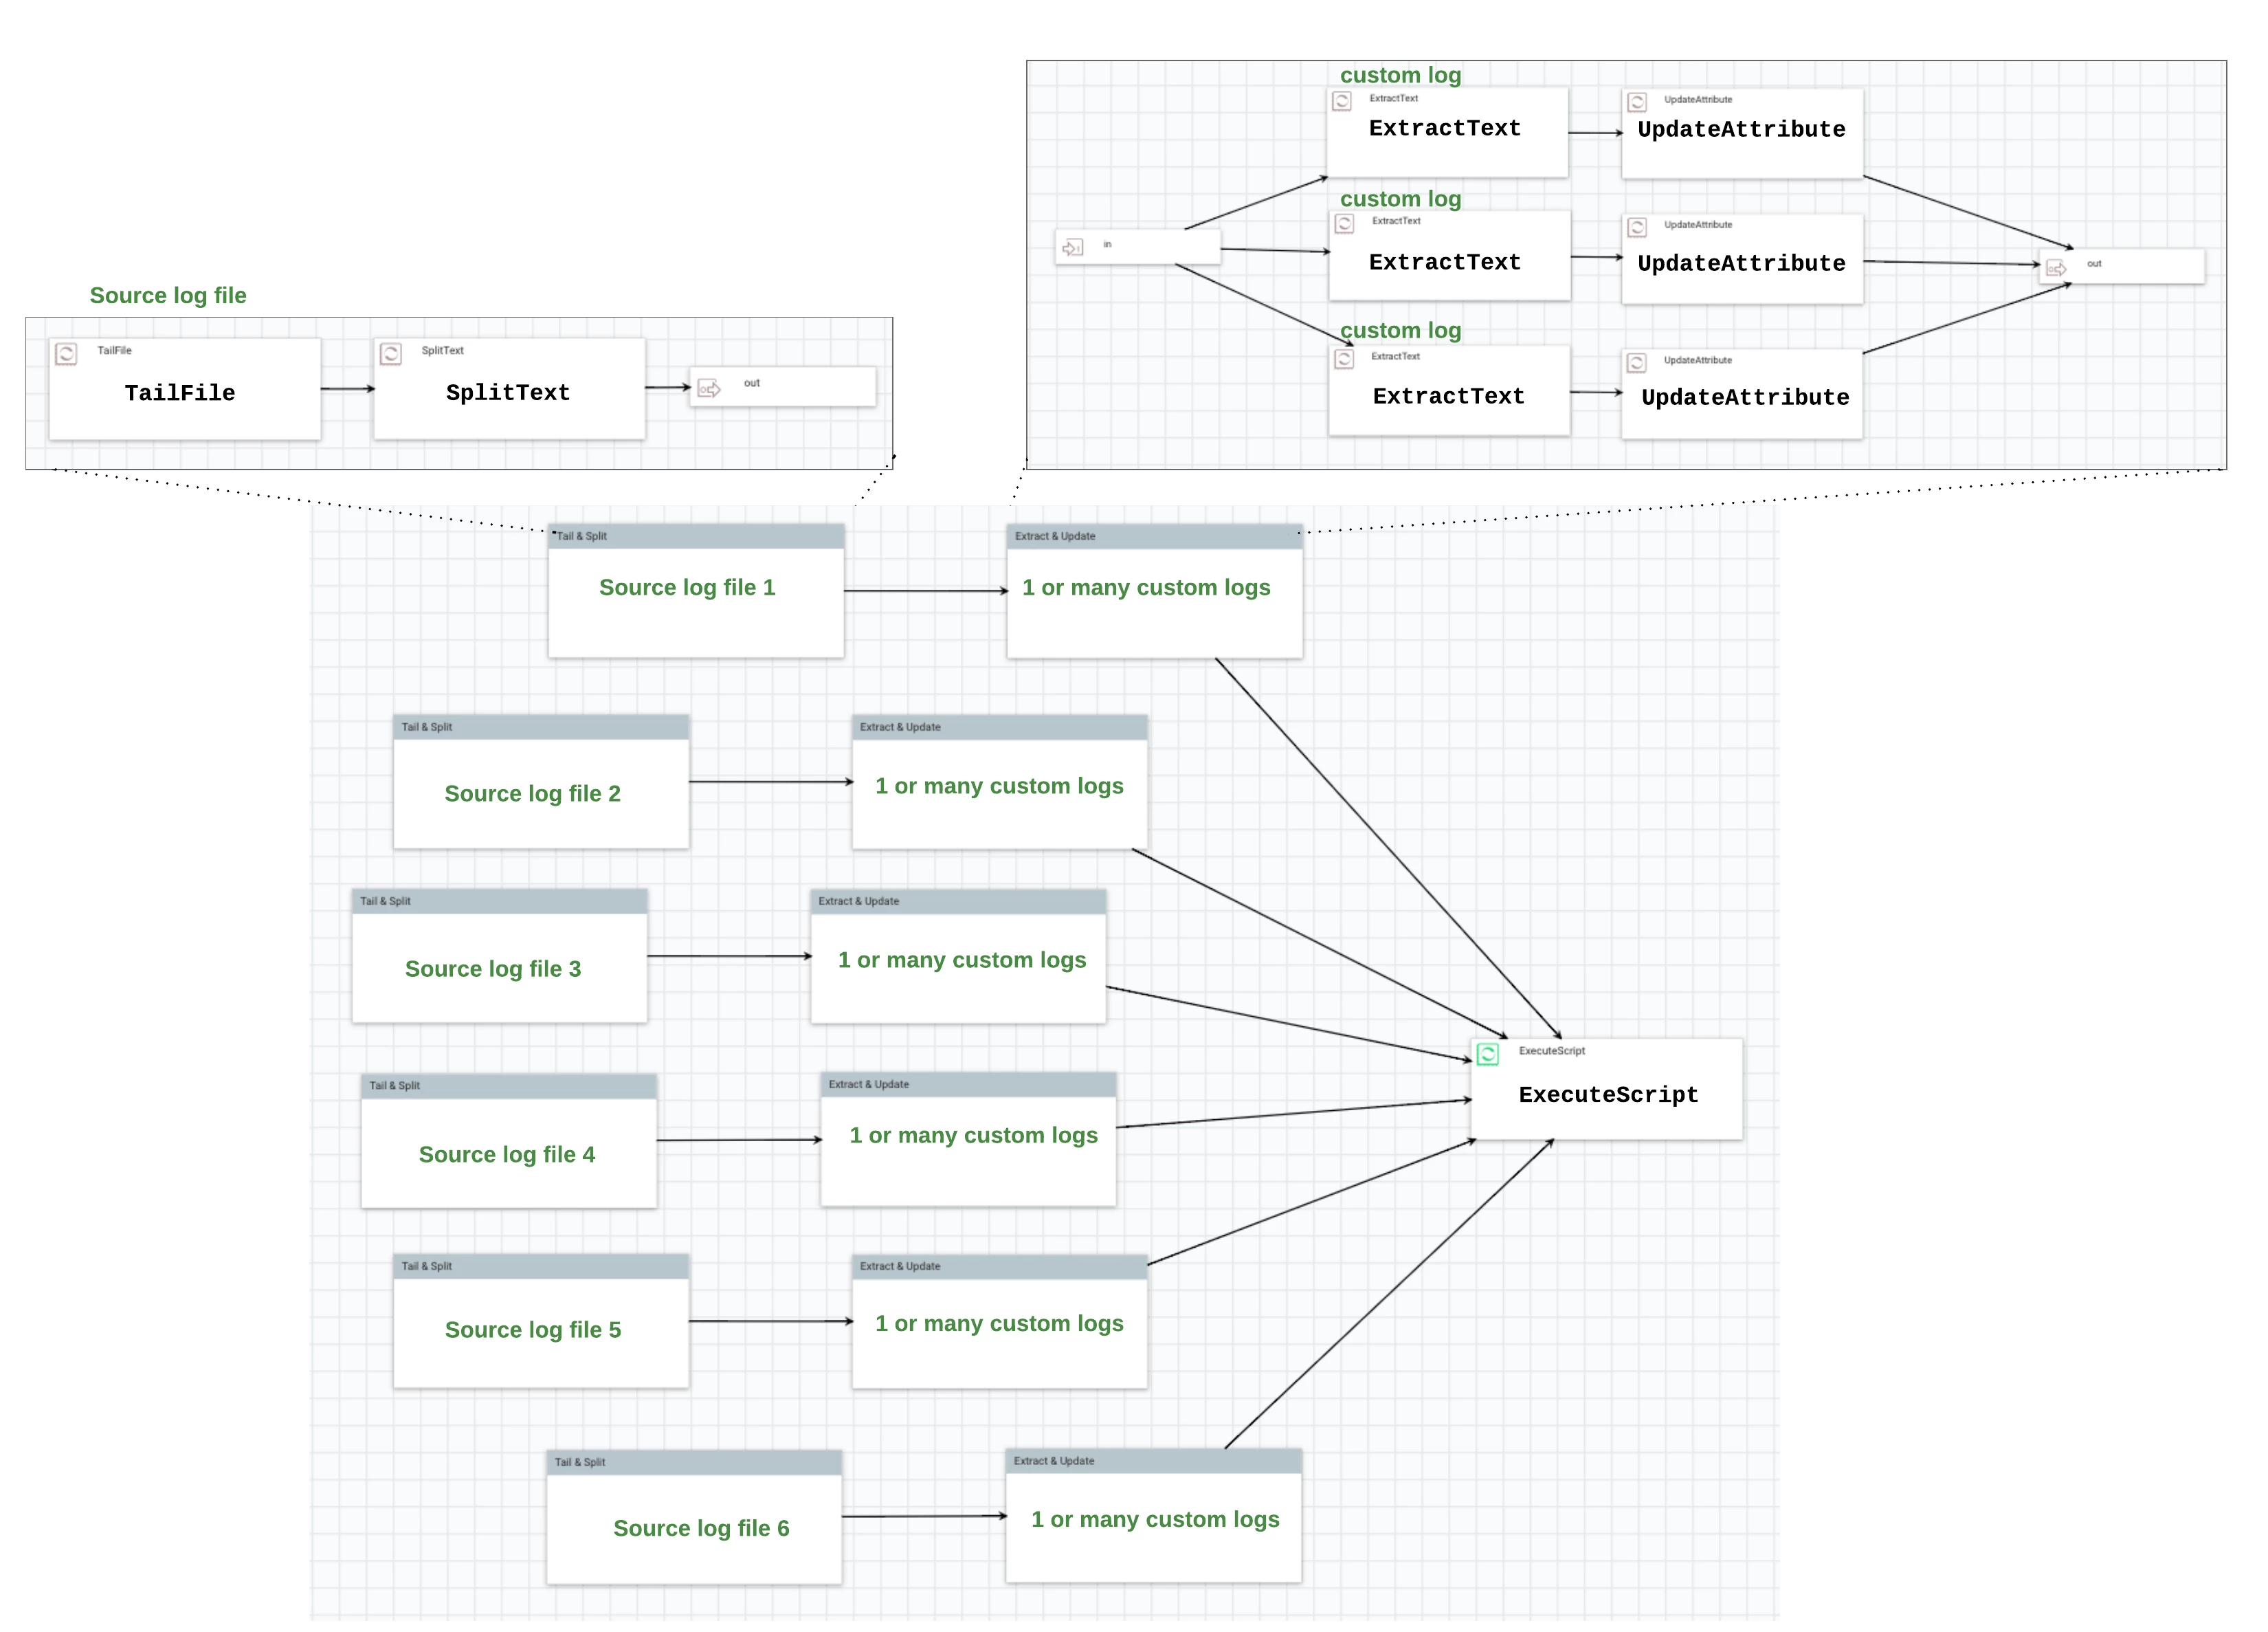Screen dimensions: 2268x1632
Task: Select Extract & Update group next to file 1
Action: (x=1155, y=591)
